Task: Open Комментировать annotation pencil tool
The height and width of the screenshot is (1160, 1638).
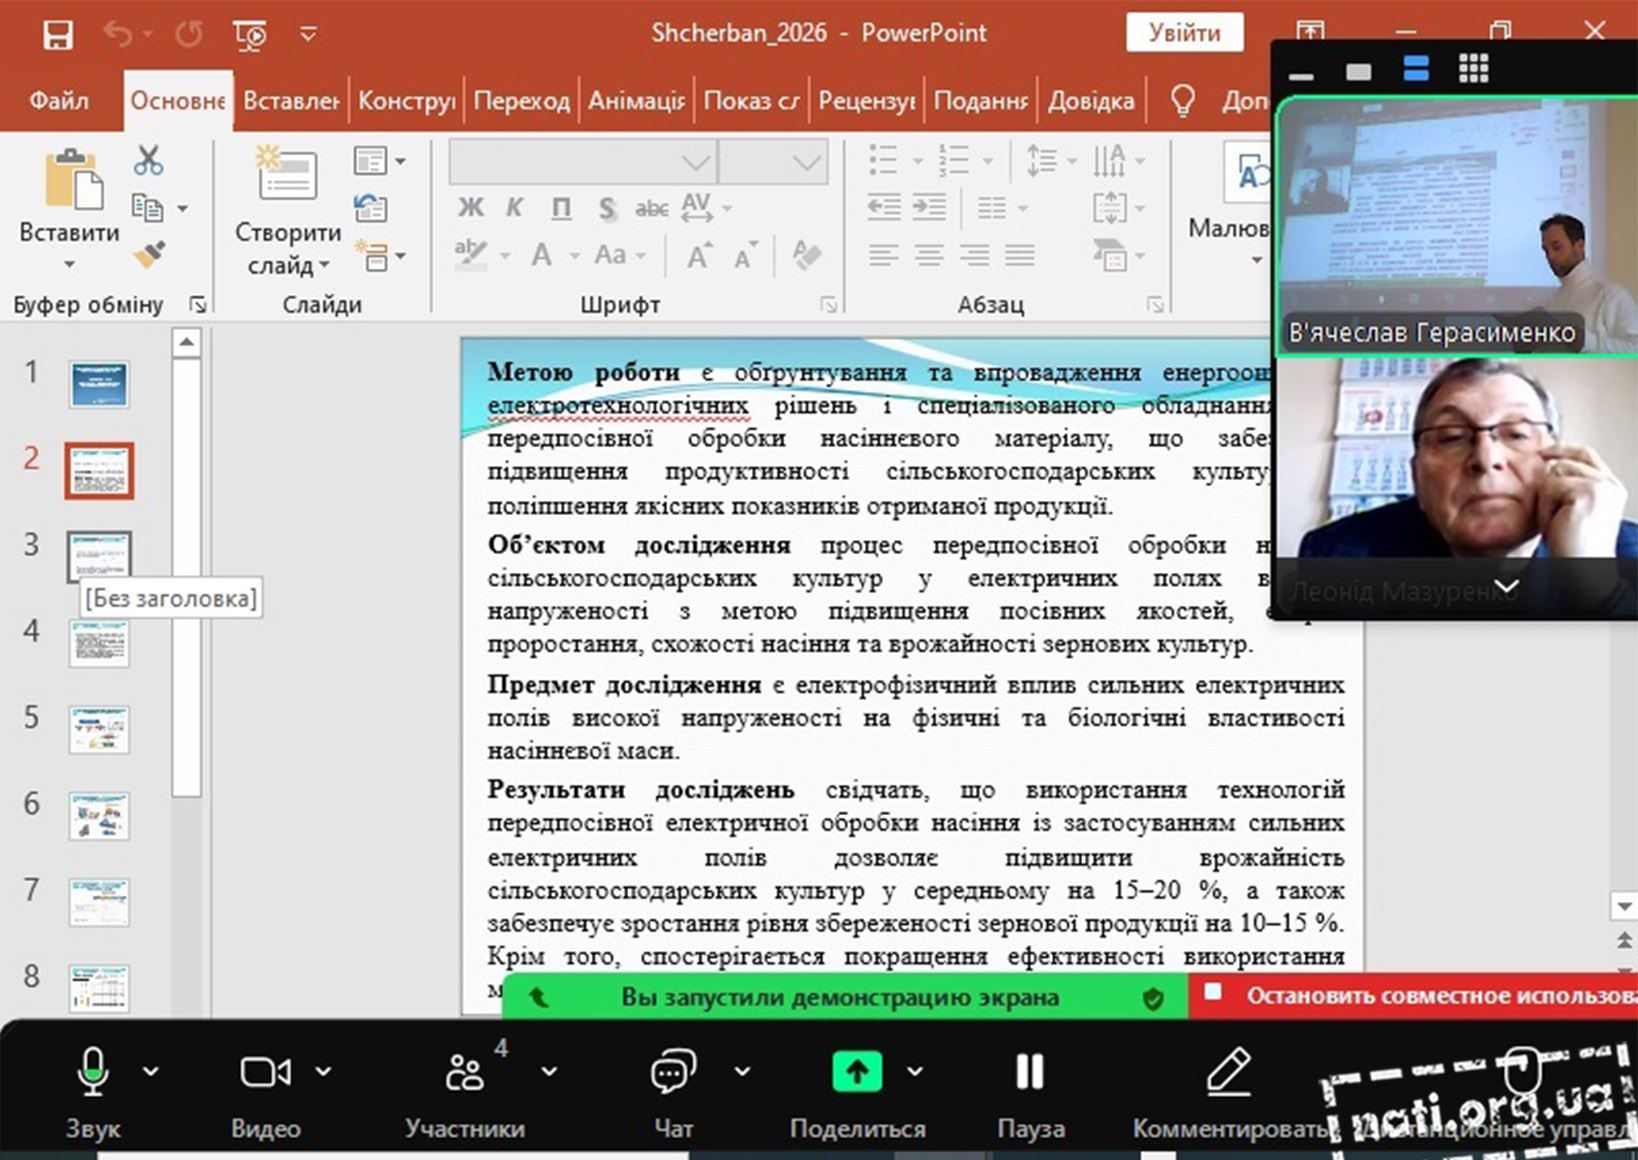Action: [x=1228, y=1072]
